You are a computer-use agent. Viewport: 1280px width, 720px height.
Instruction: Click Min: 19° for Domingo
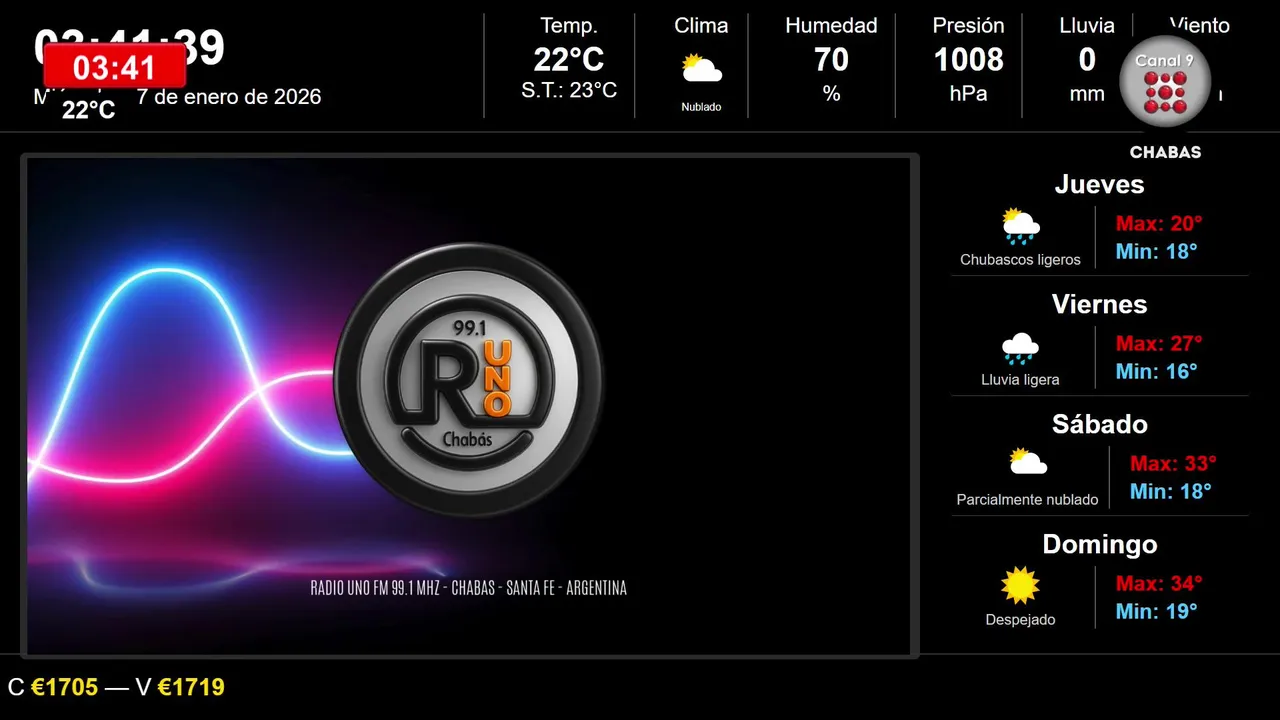1156,611
